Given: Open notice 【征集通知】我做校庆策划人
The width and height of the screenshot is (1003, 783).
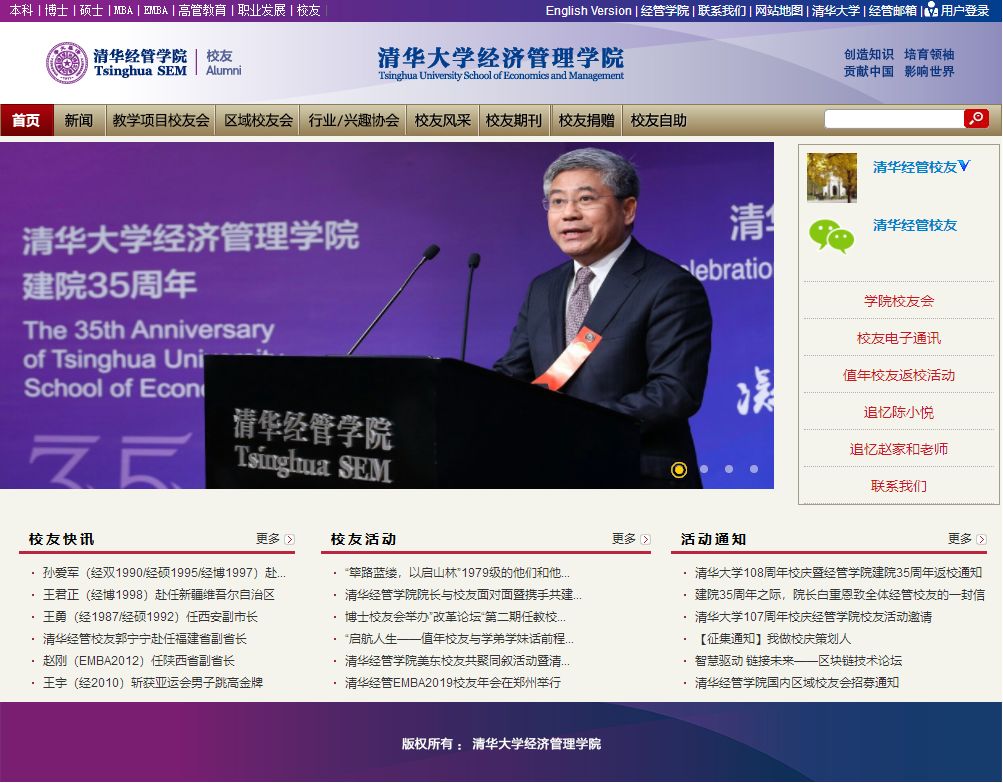Looking at the screenshot, I should coord(773,638).
